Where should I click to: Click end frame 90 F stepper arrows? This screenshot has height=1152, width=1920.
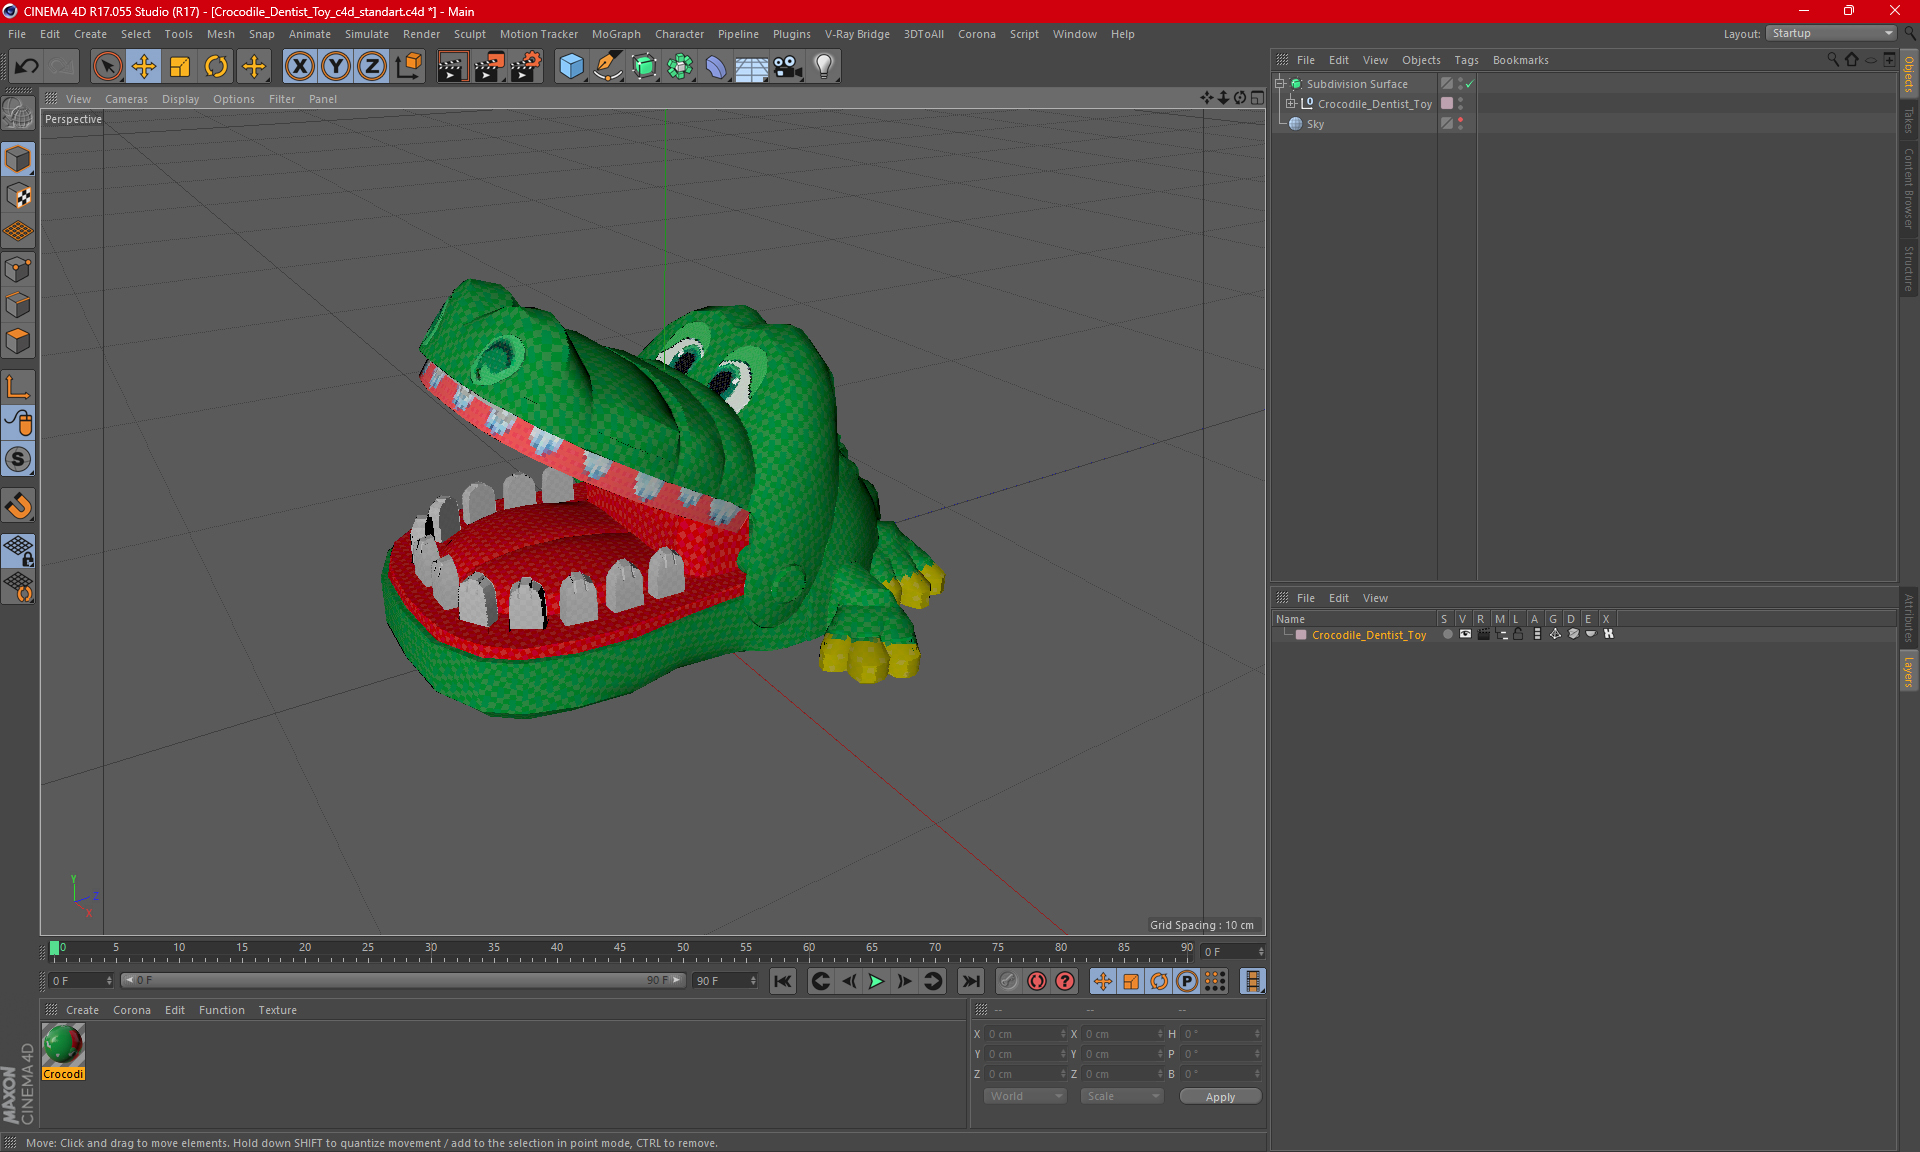tap(753, 981)
